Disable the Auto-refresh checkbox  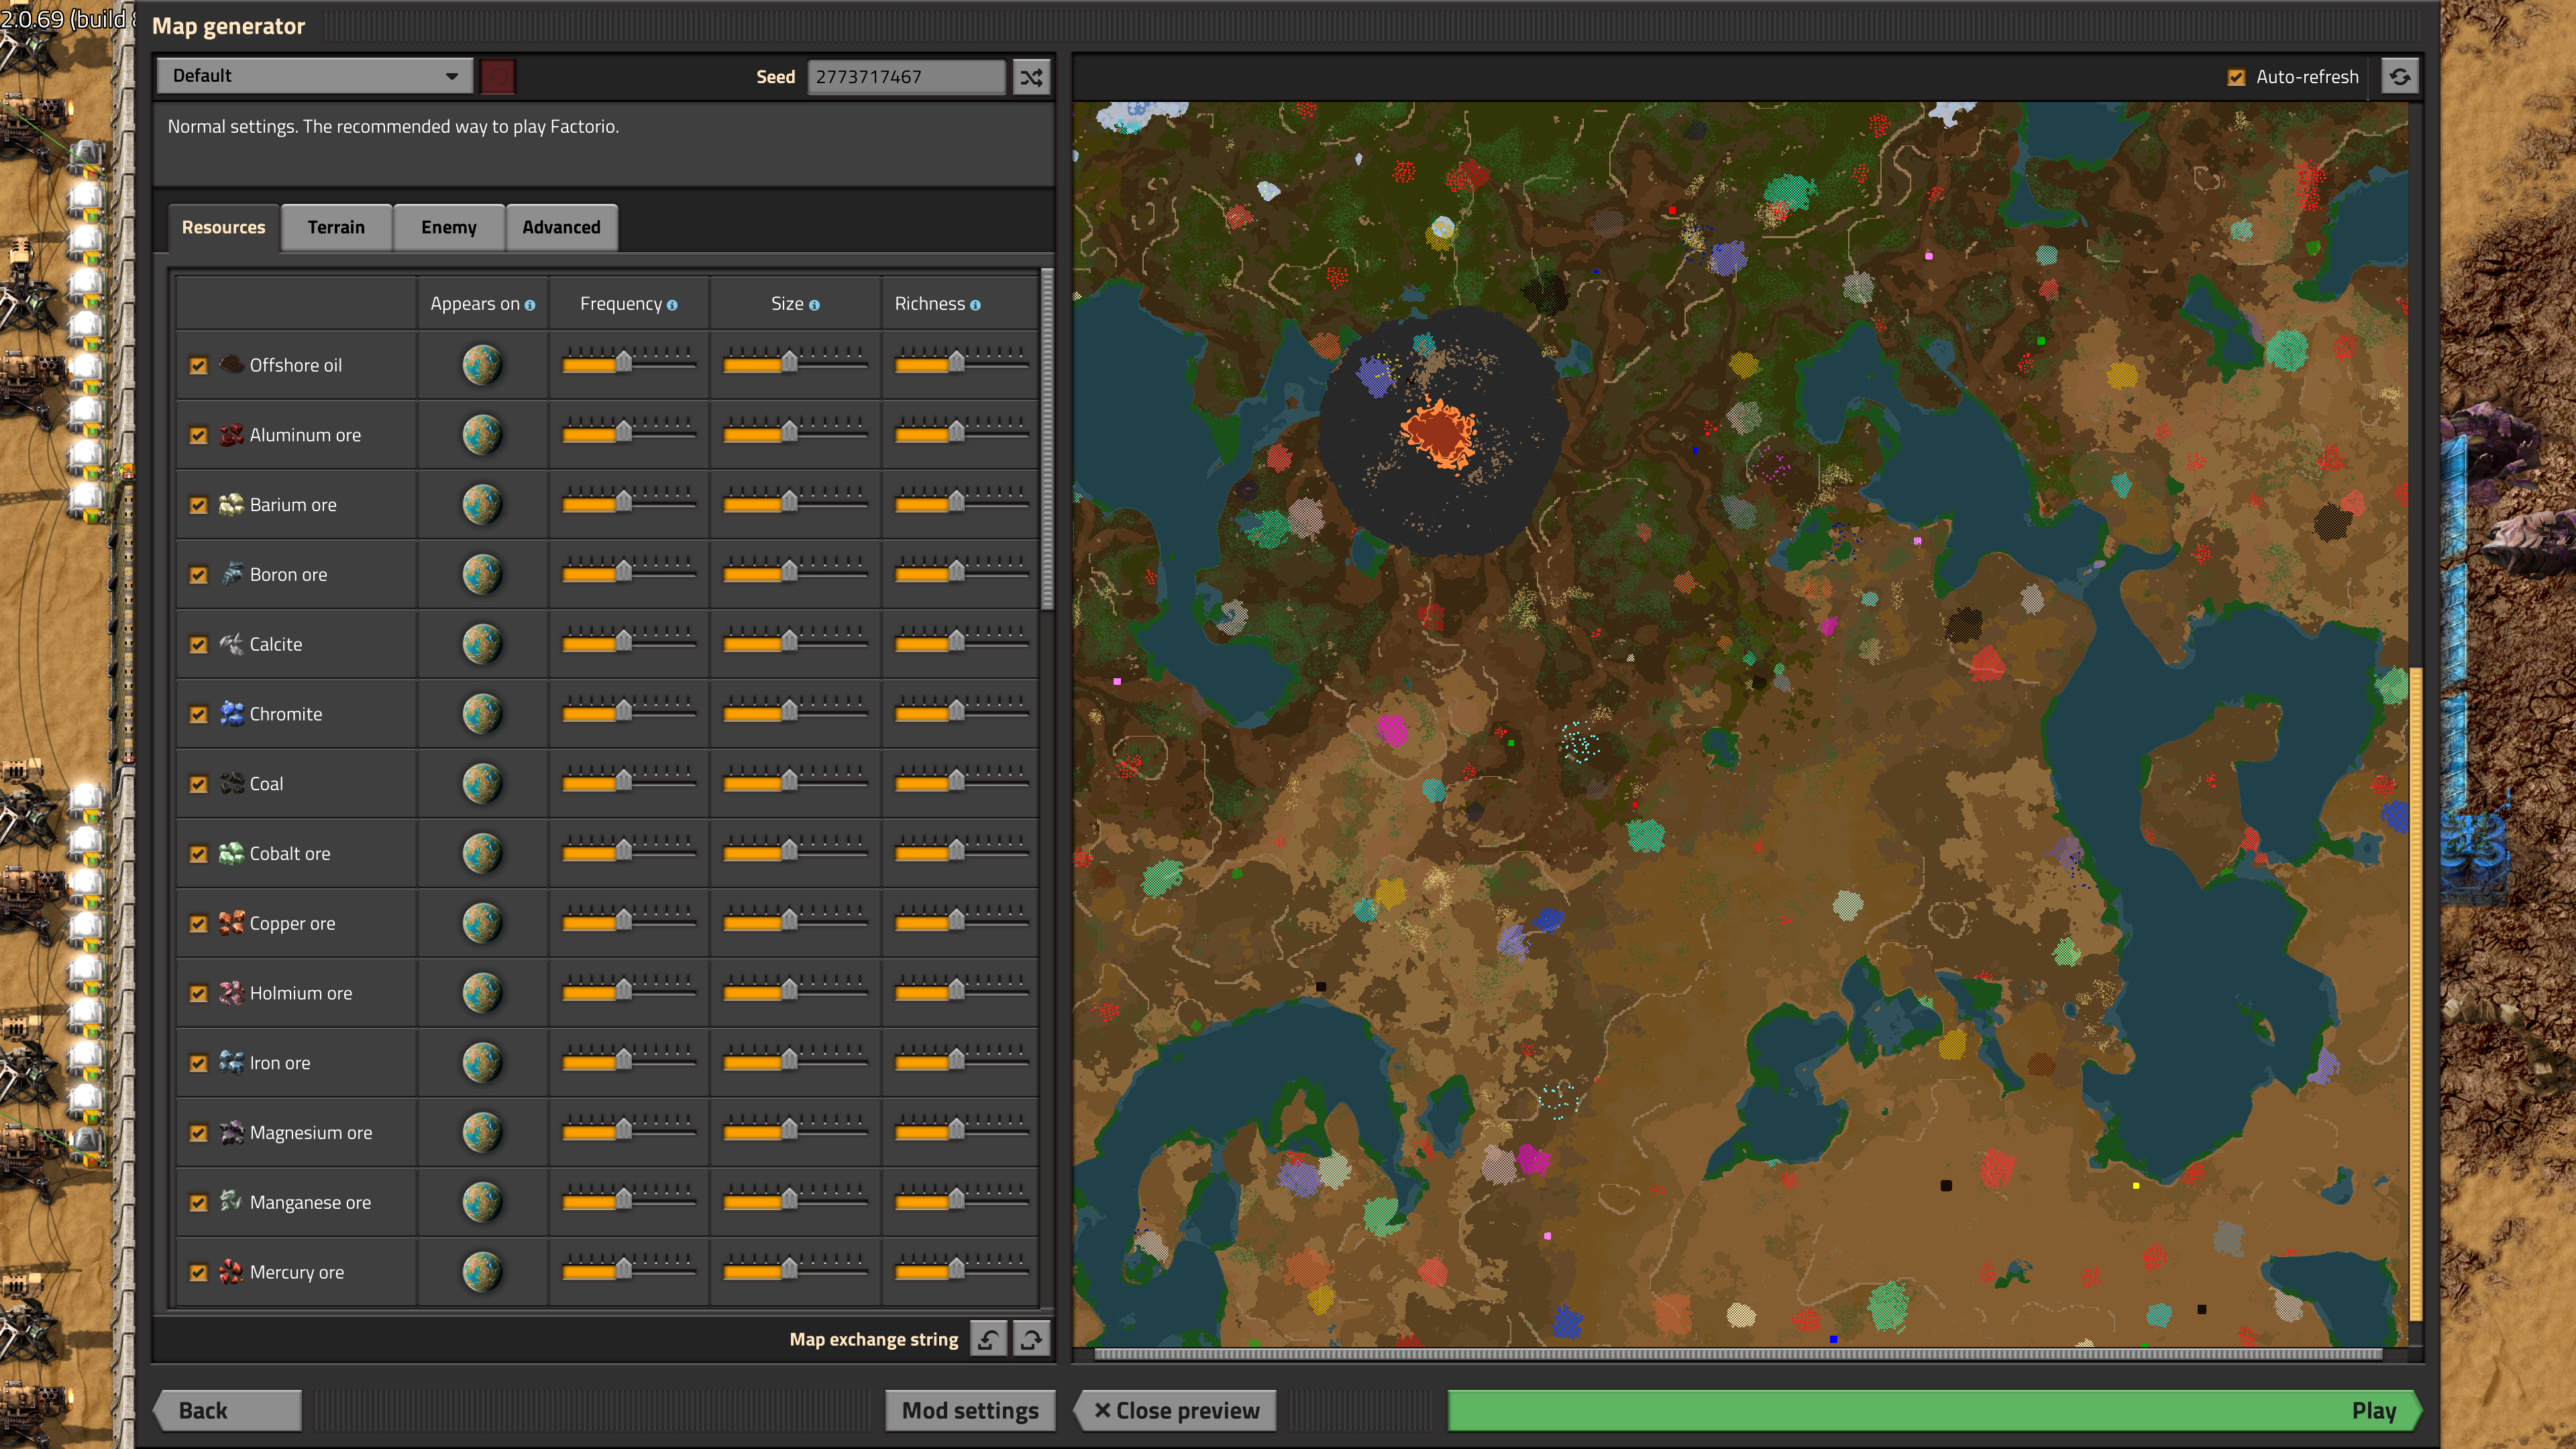[2236, 77]
